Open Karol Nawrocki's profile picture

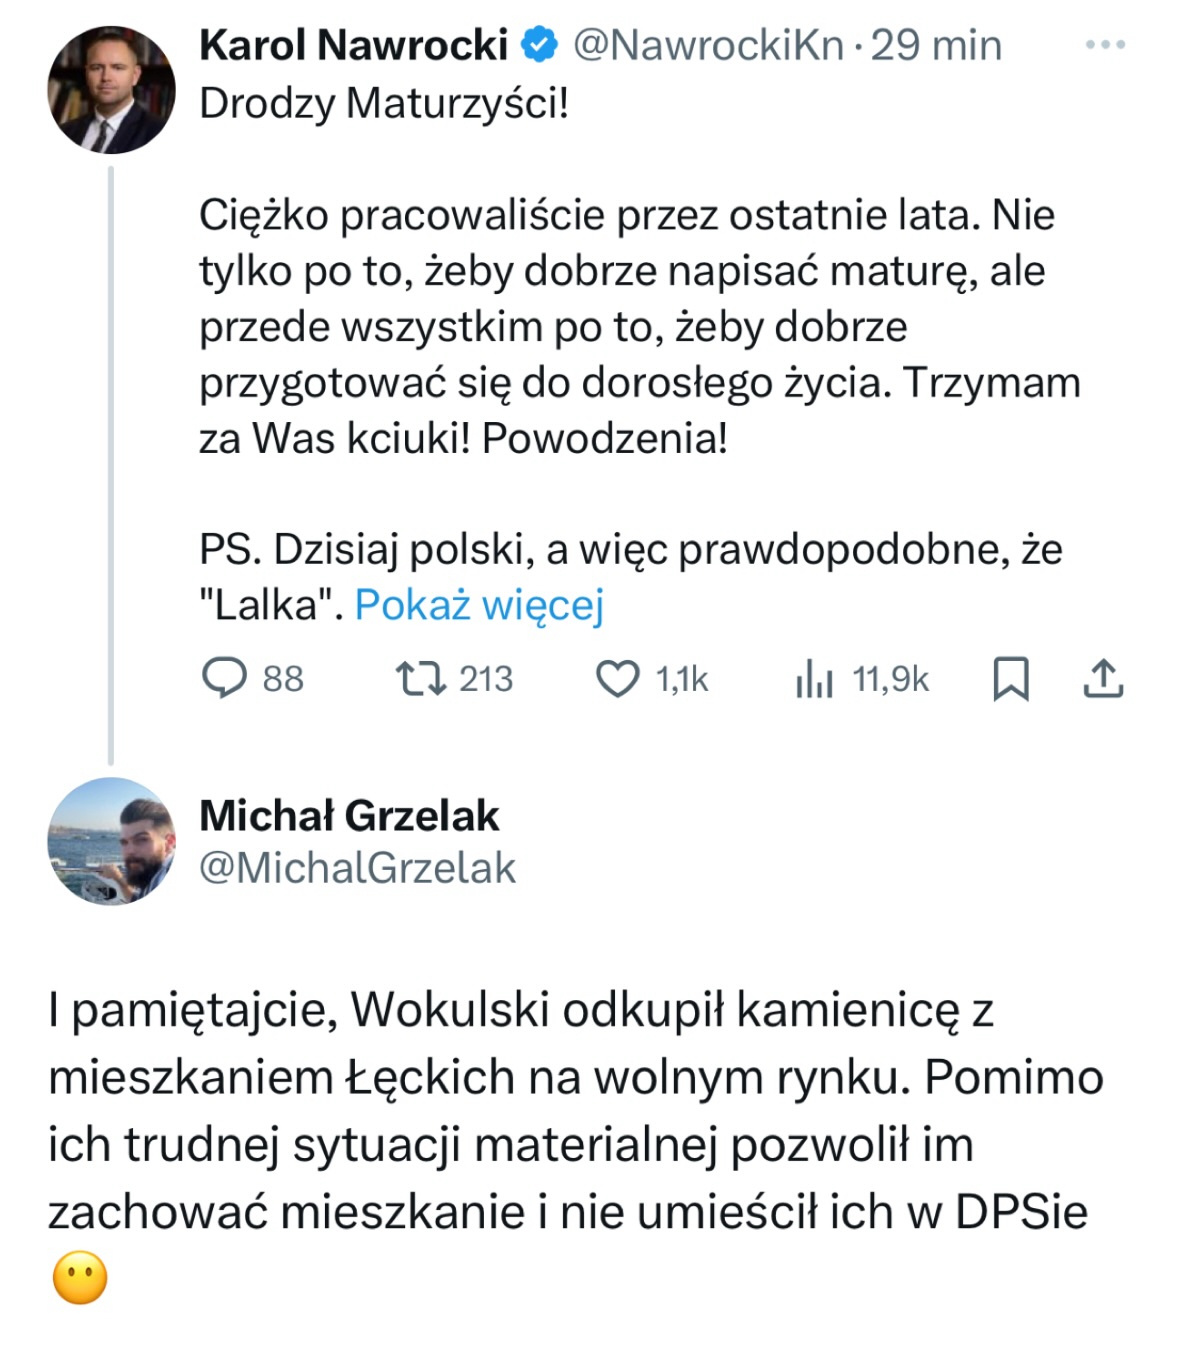pos(111,90)
